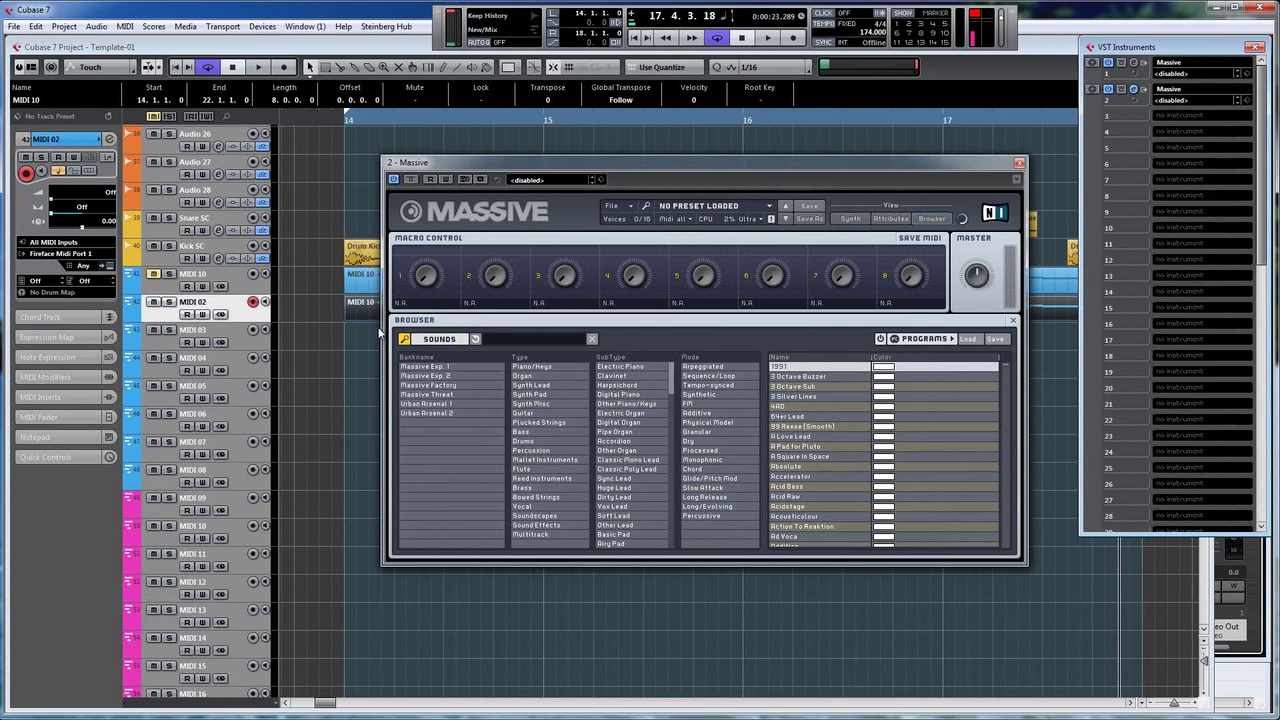Toggle the SYNC button in transport
This screenshot has width=1280, height=720.
(x=823, y=42)
